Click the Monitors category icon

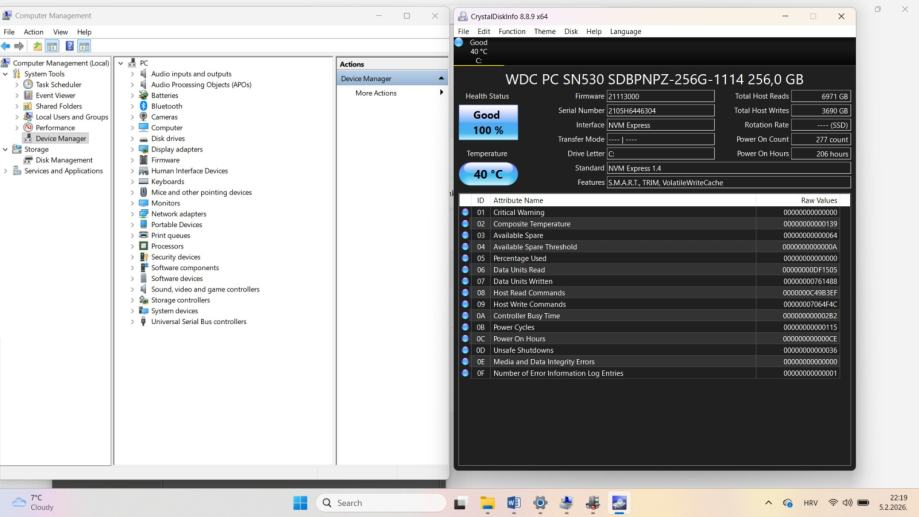[x=144, y=203]
